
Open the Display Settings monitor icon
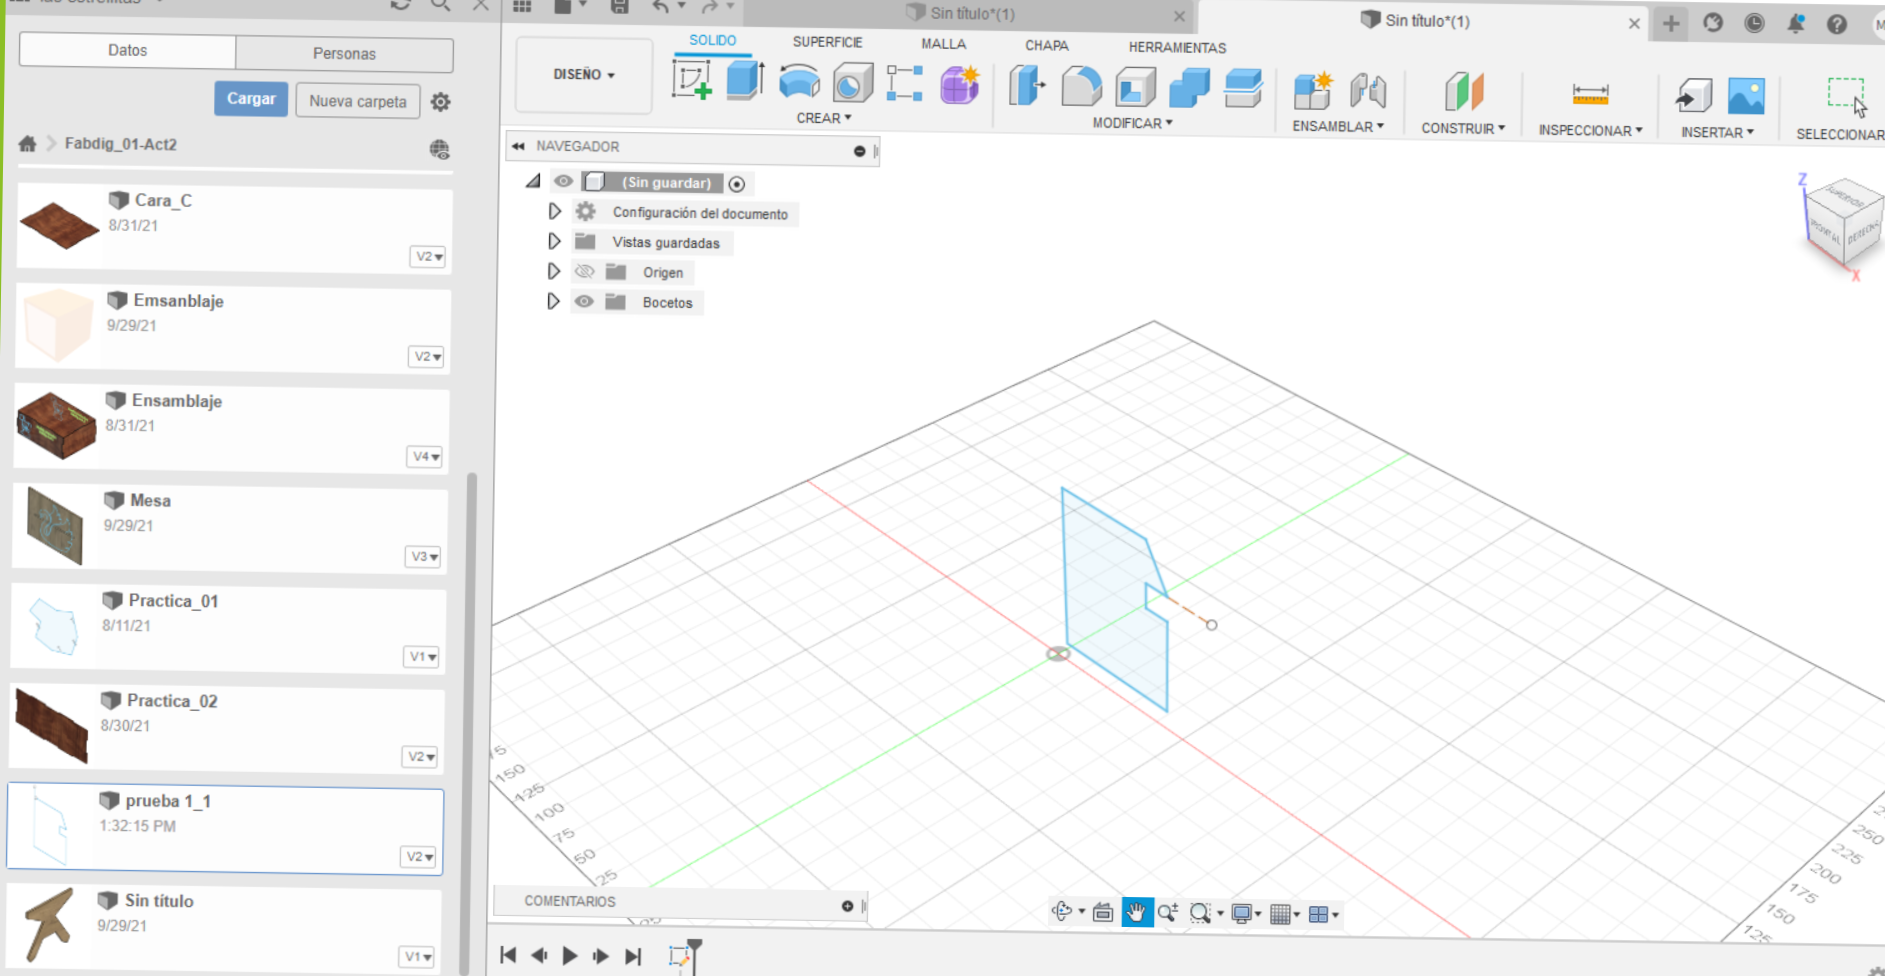tap(1242, 914)
